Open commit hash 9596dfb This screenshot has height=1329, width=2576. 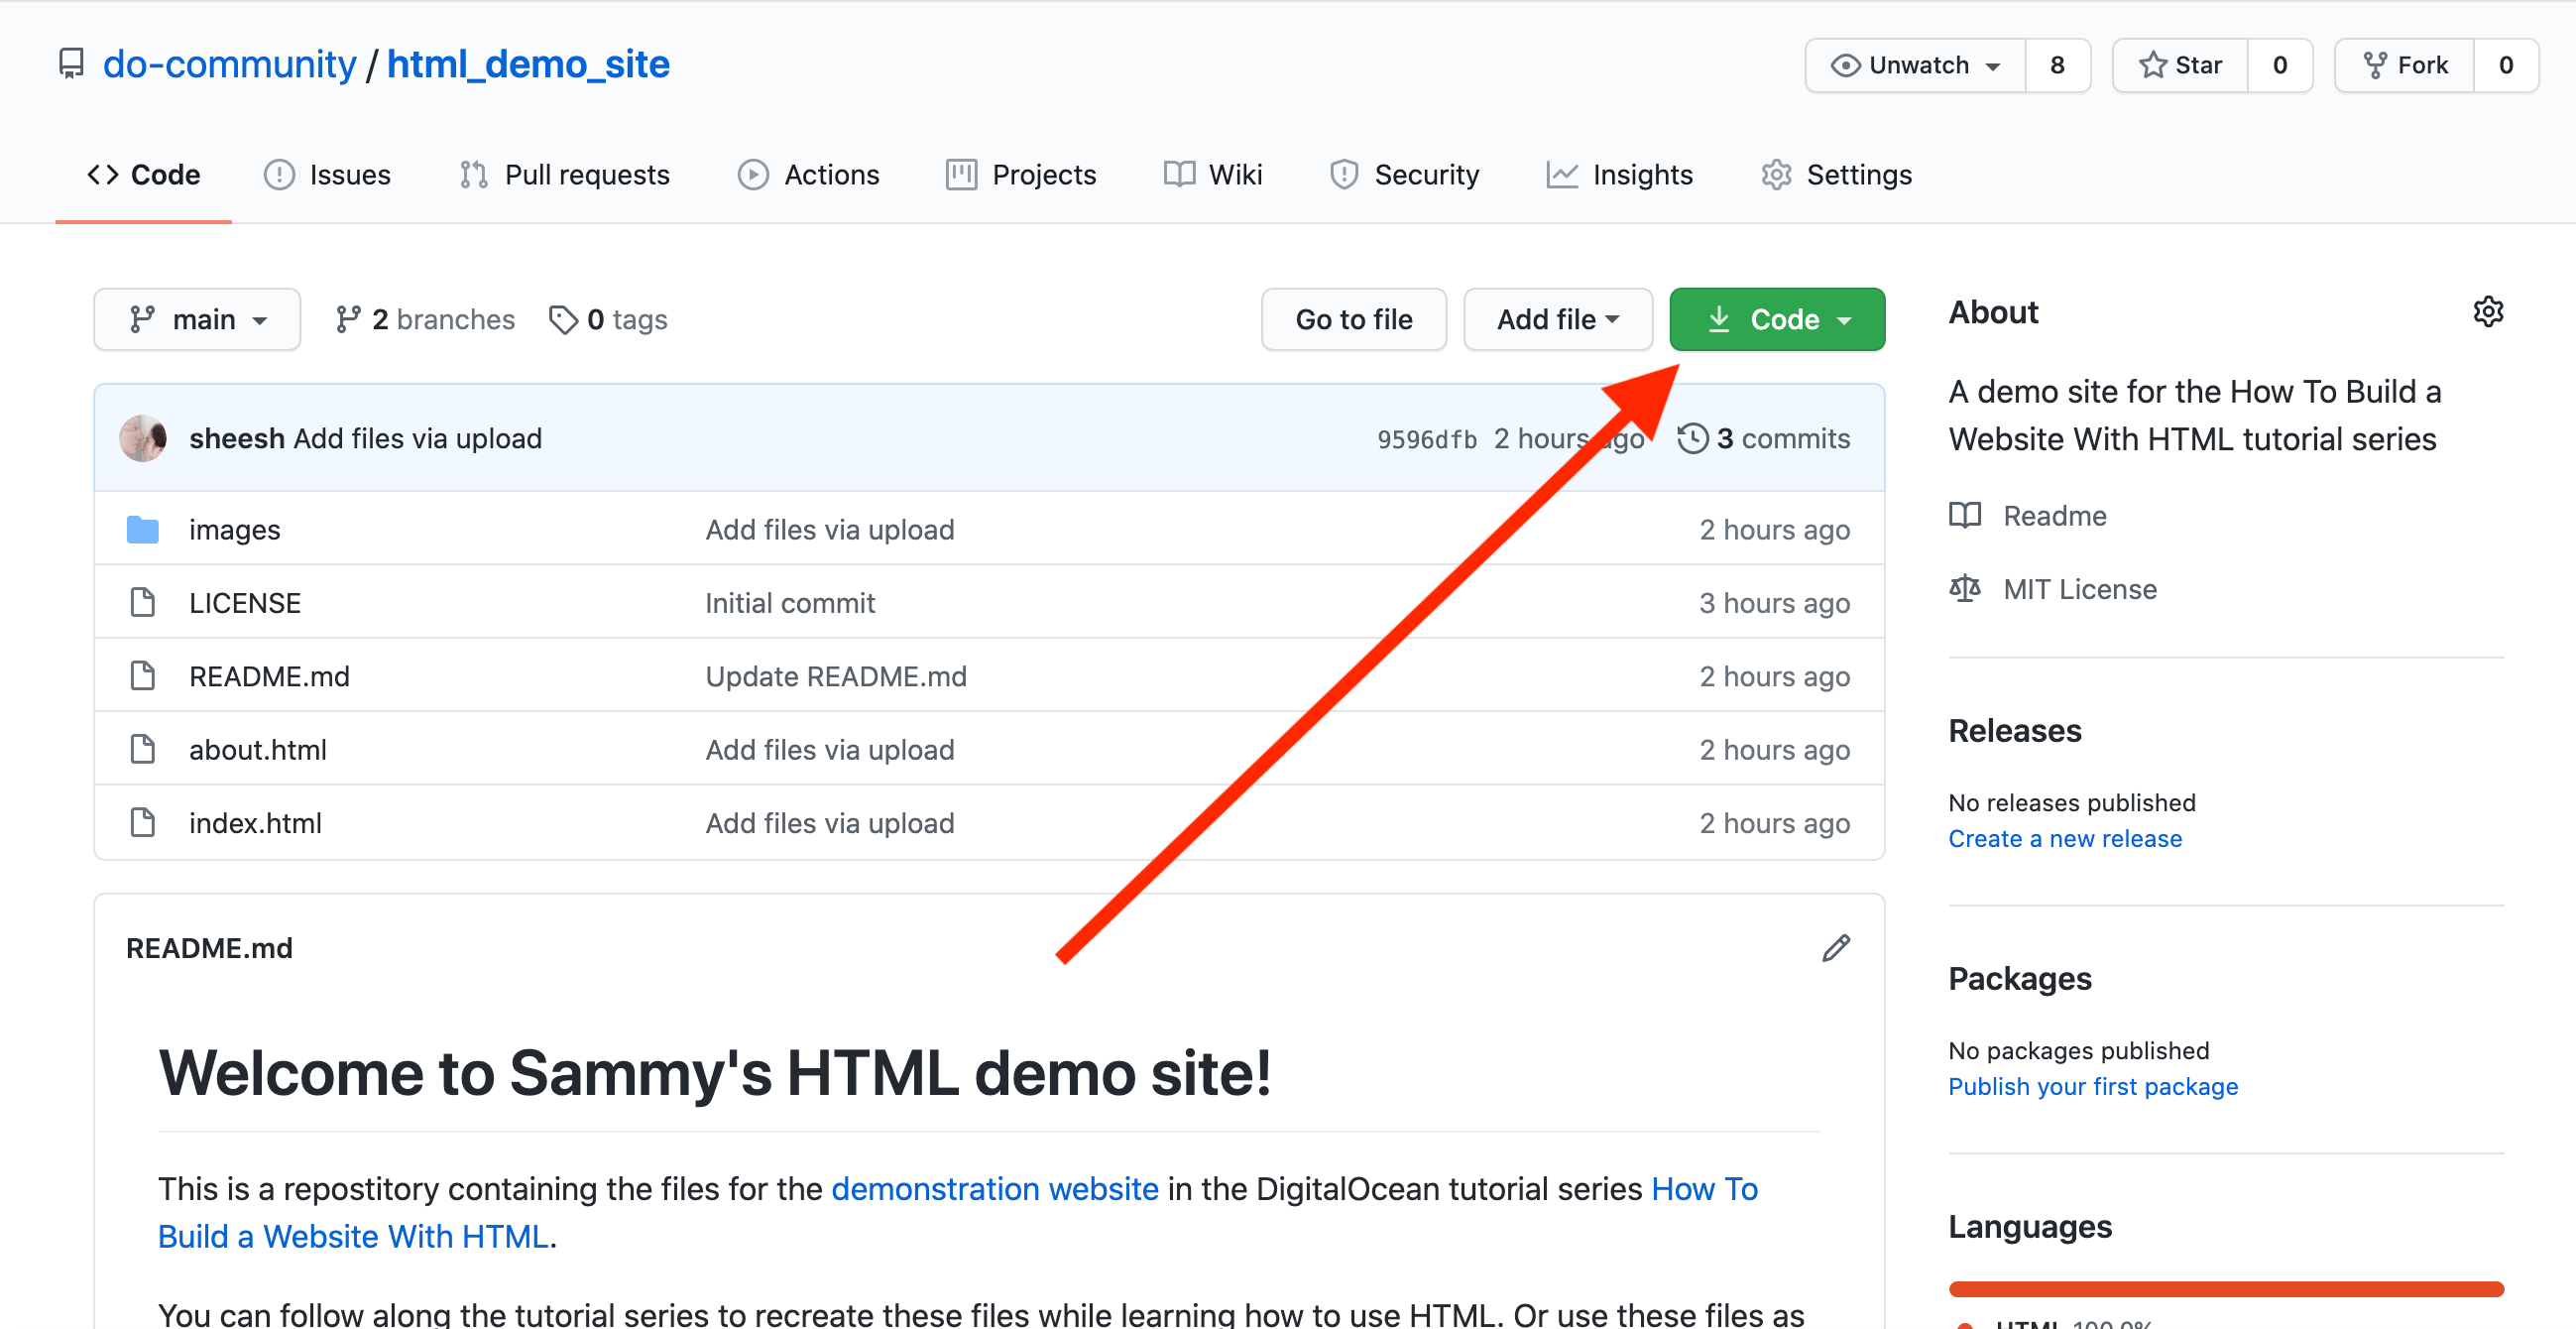click(x=1427, y=440)
